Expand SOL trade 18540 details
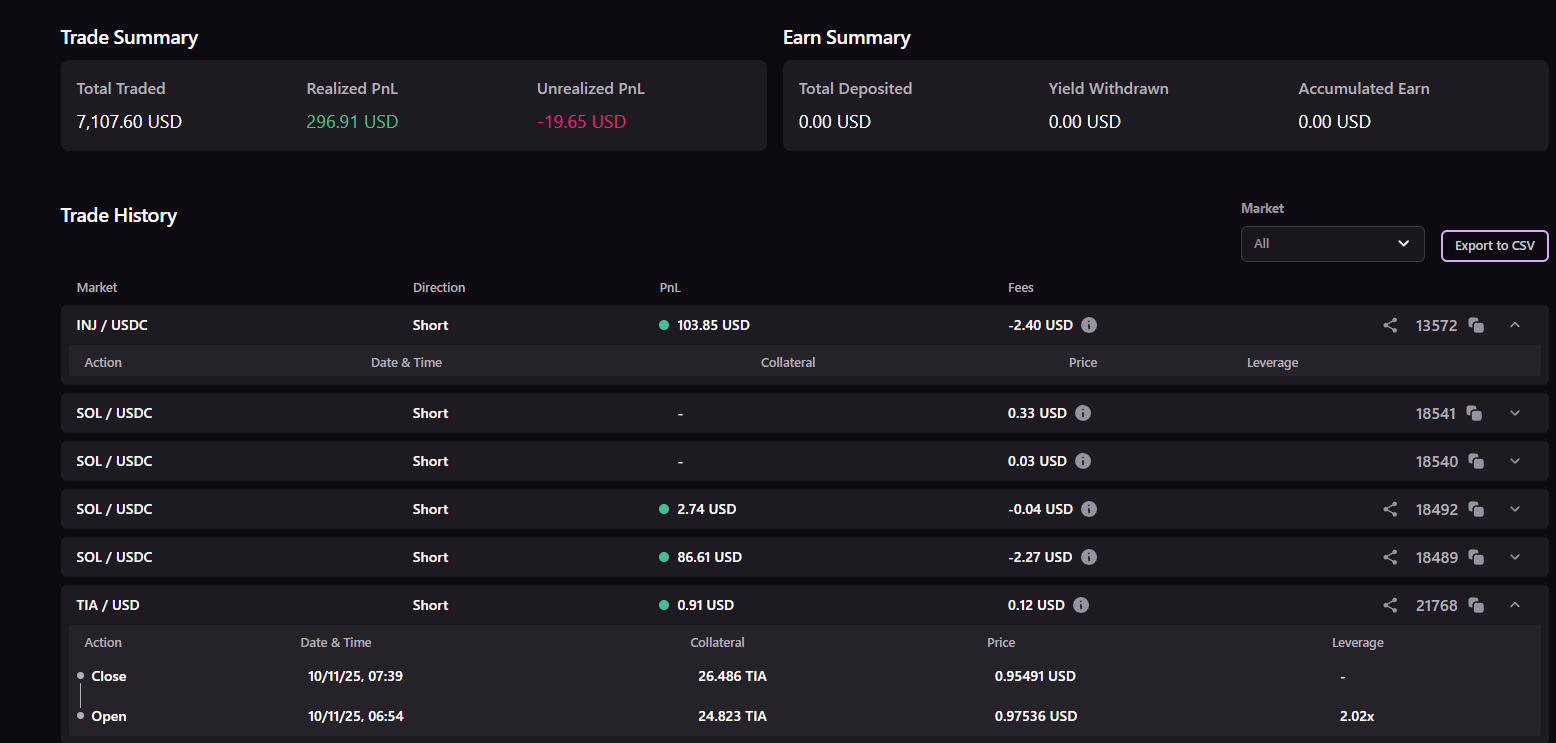This screenshot has height=743, width=1556. pyautogui.click(x=1515, y=461)
